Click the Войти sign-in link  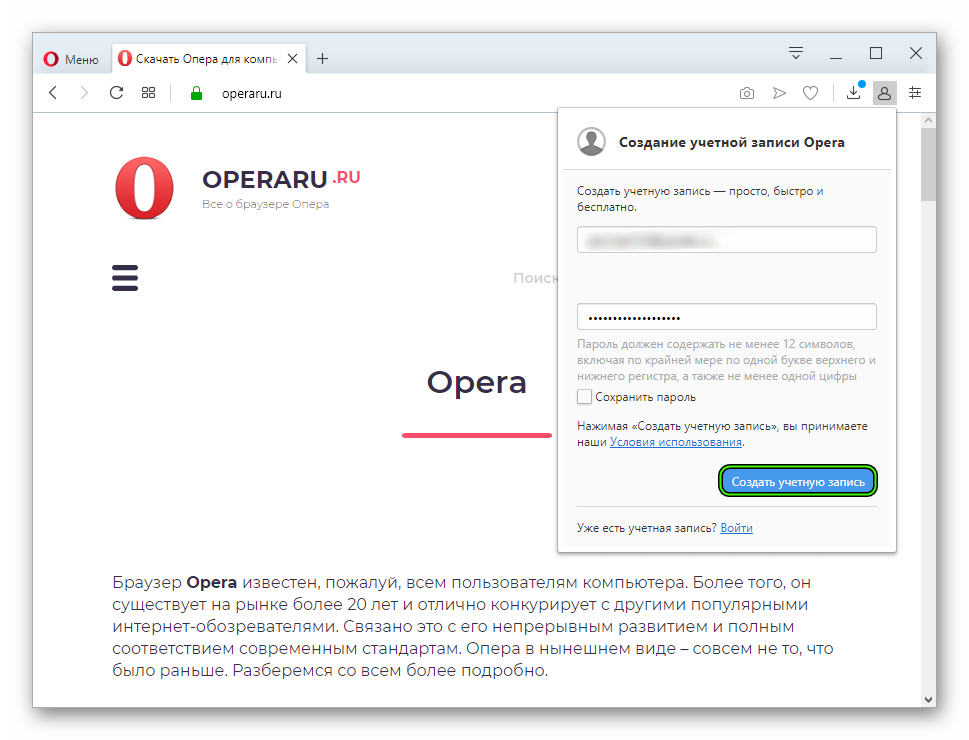coord(736,528)
